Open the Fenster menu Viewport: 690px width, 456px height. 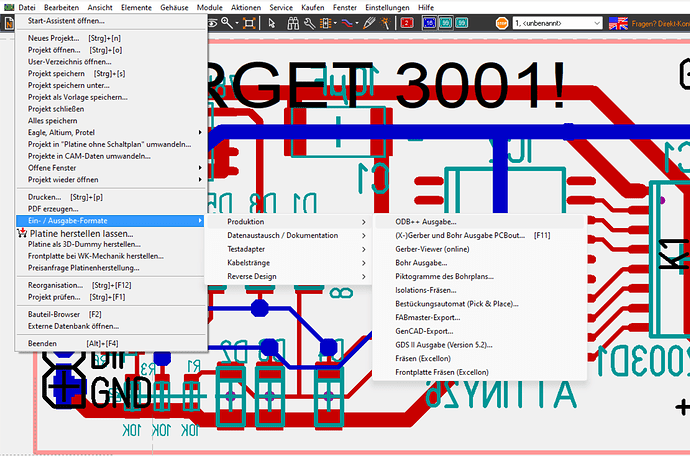(345, 7)
